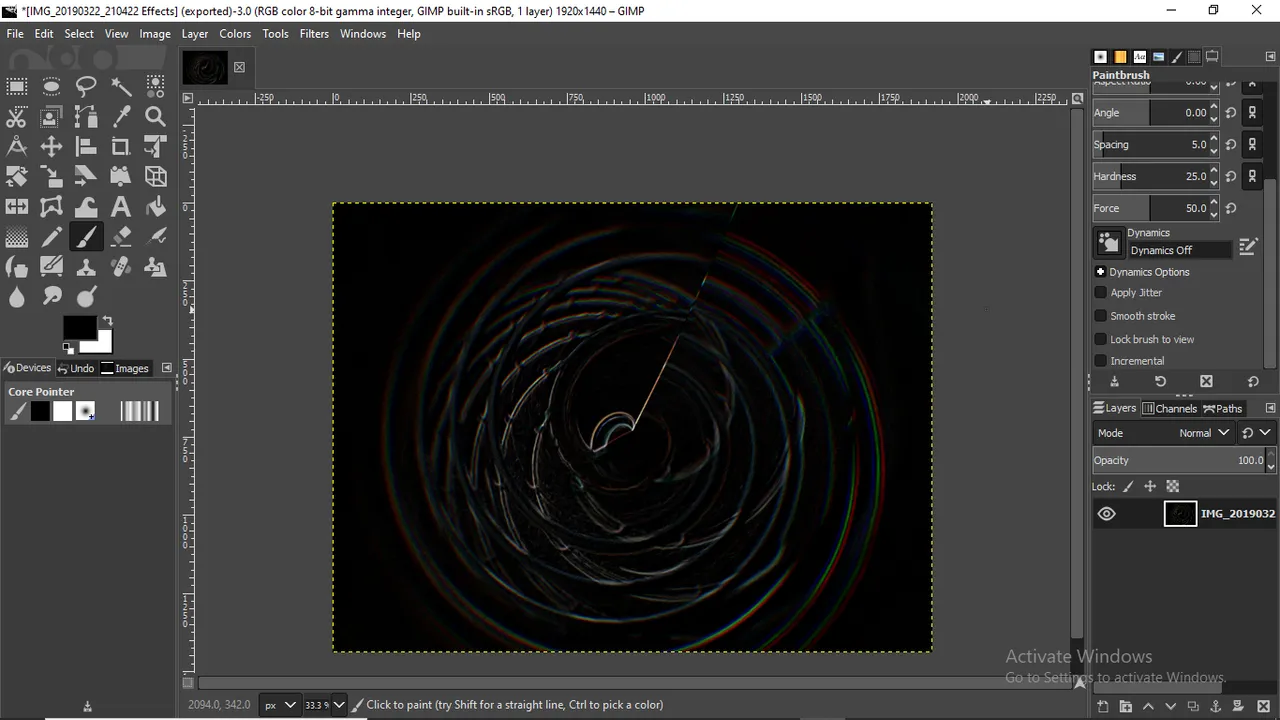Select the Airbrush tool
1280x720 pixels.
[x=155, y=237]
